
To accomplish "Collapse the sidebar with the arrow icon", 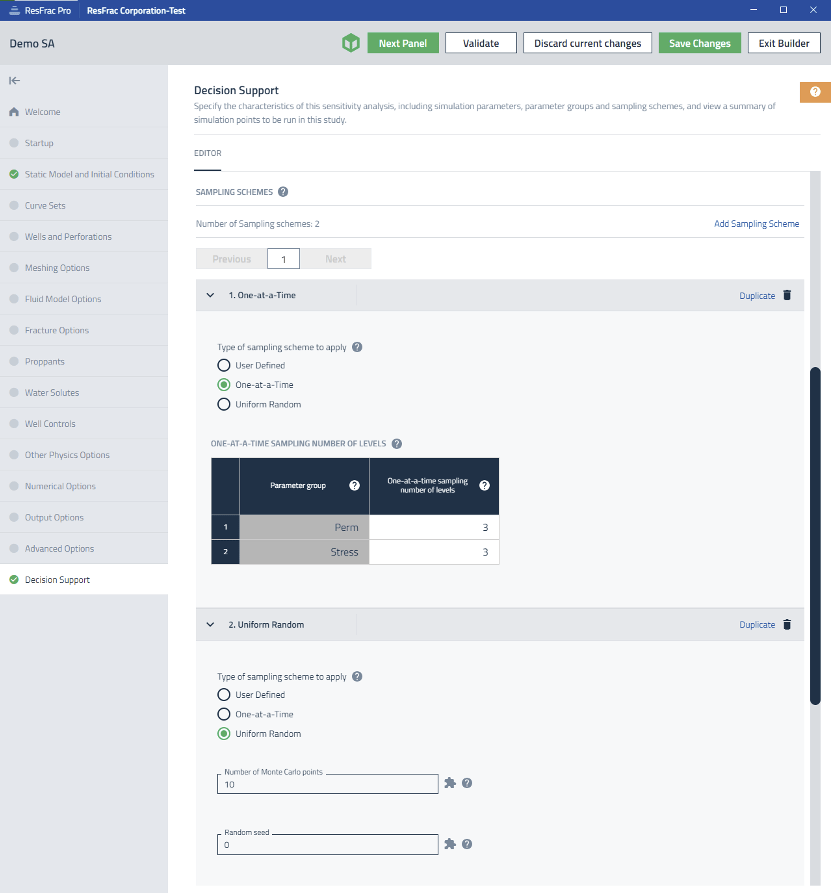I will coord(14,81).
